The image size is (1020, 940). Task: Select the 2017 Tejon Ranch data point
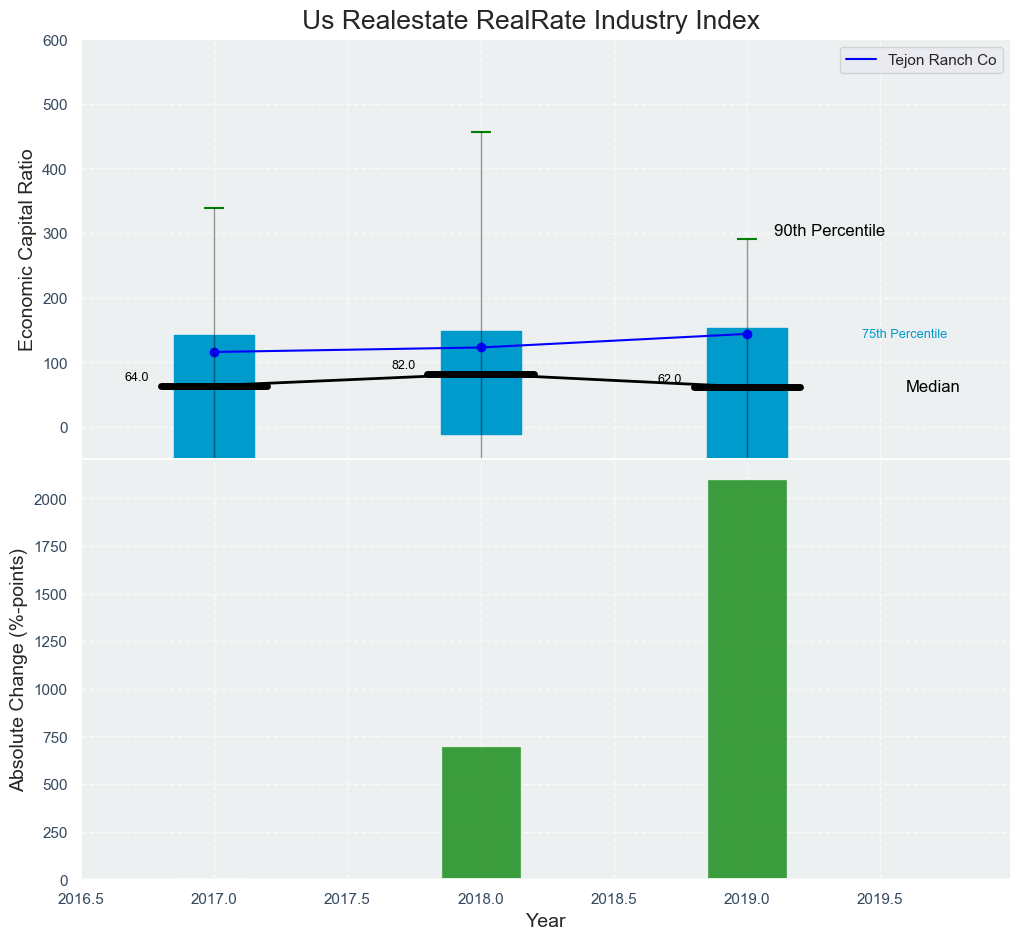click(x=214, y=352)
